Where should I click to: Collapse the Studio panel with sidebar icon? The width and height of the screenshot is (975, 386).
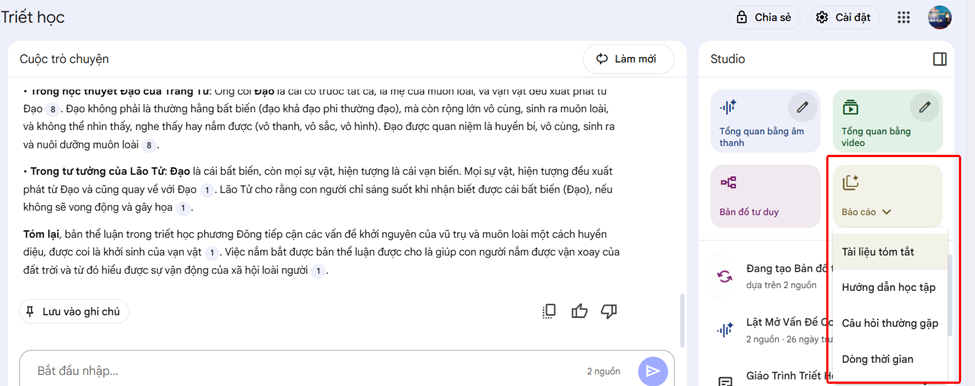[940, 59]
